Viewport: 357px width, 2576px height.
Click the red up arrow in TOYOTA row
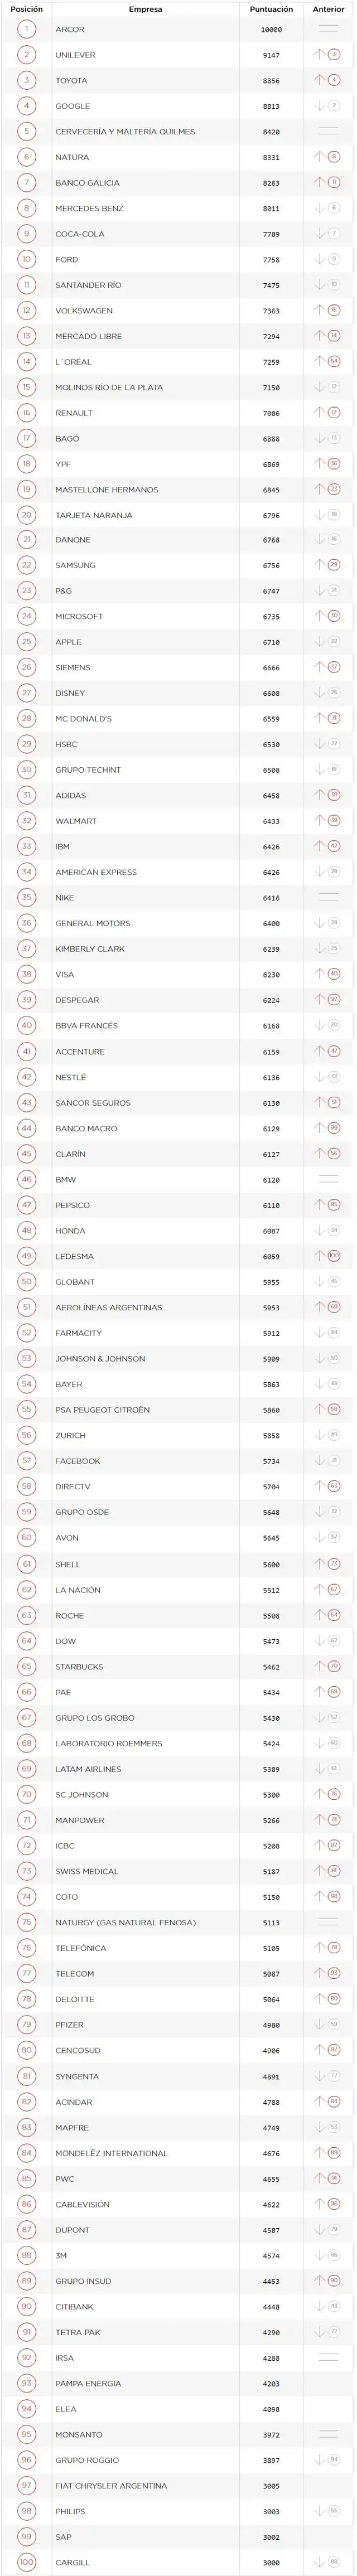(x=320, y=80)
